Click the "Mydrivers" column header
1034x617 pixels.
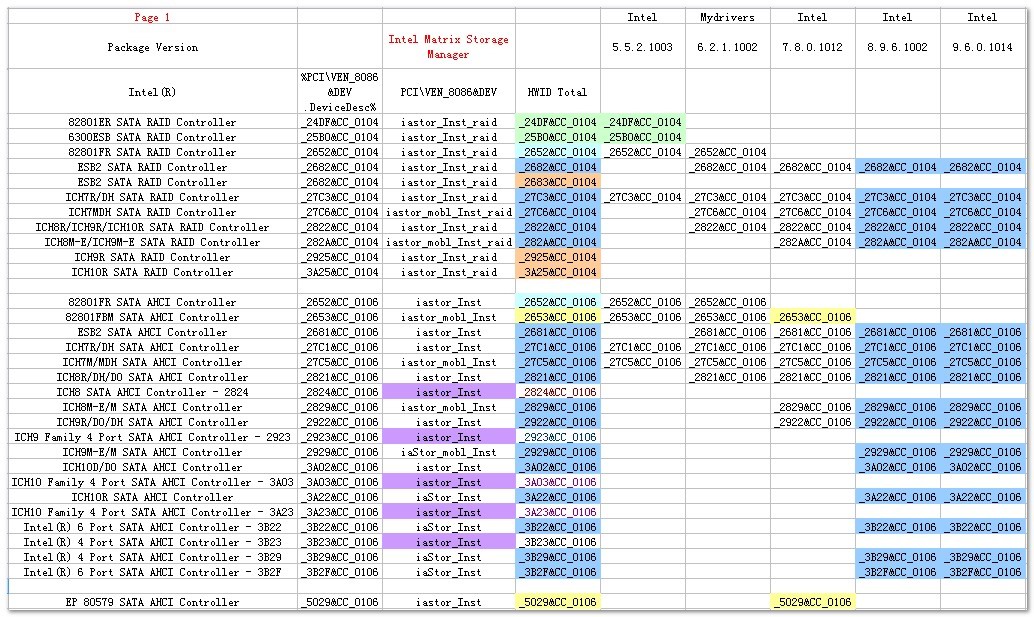pos(727,17)
